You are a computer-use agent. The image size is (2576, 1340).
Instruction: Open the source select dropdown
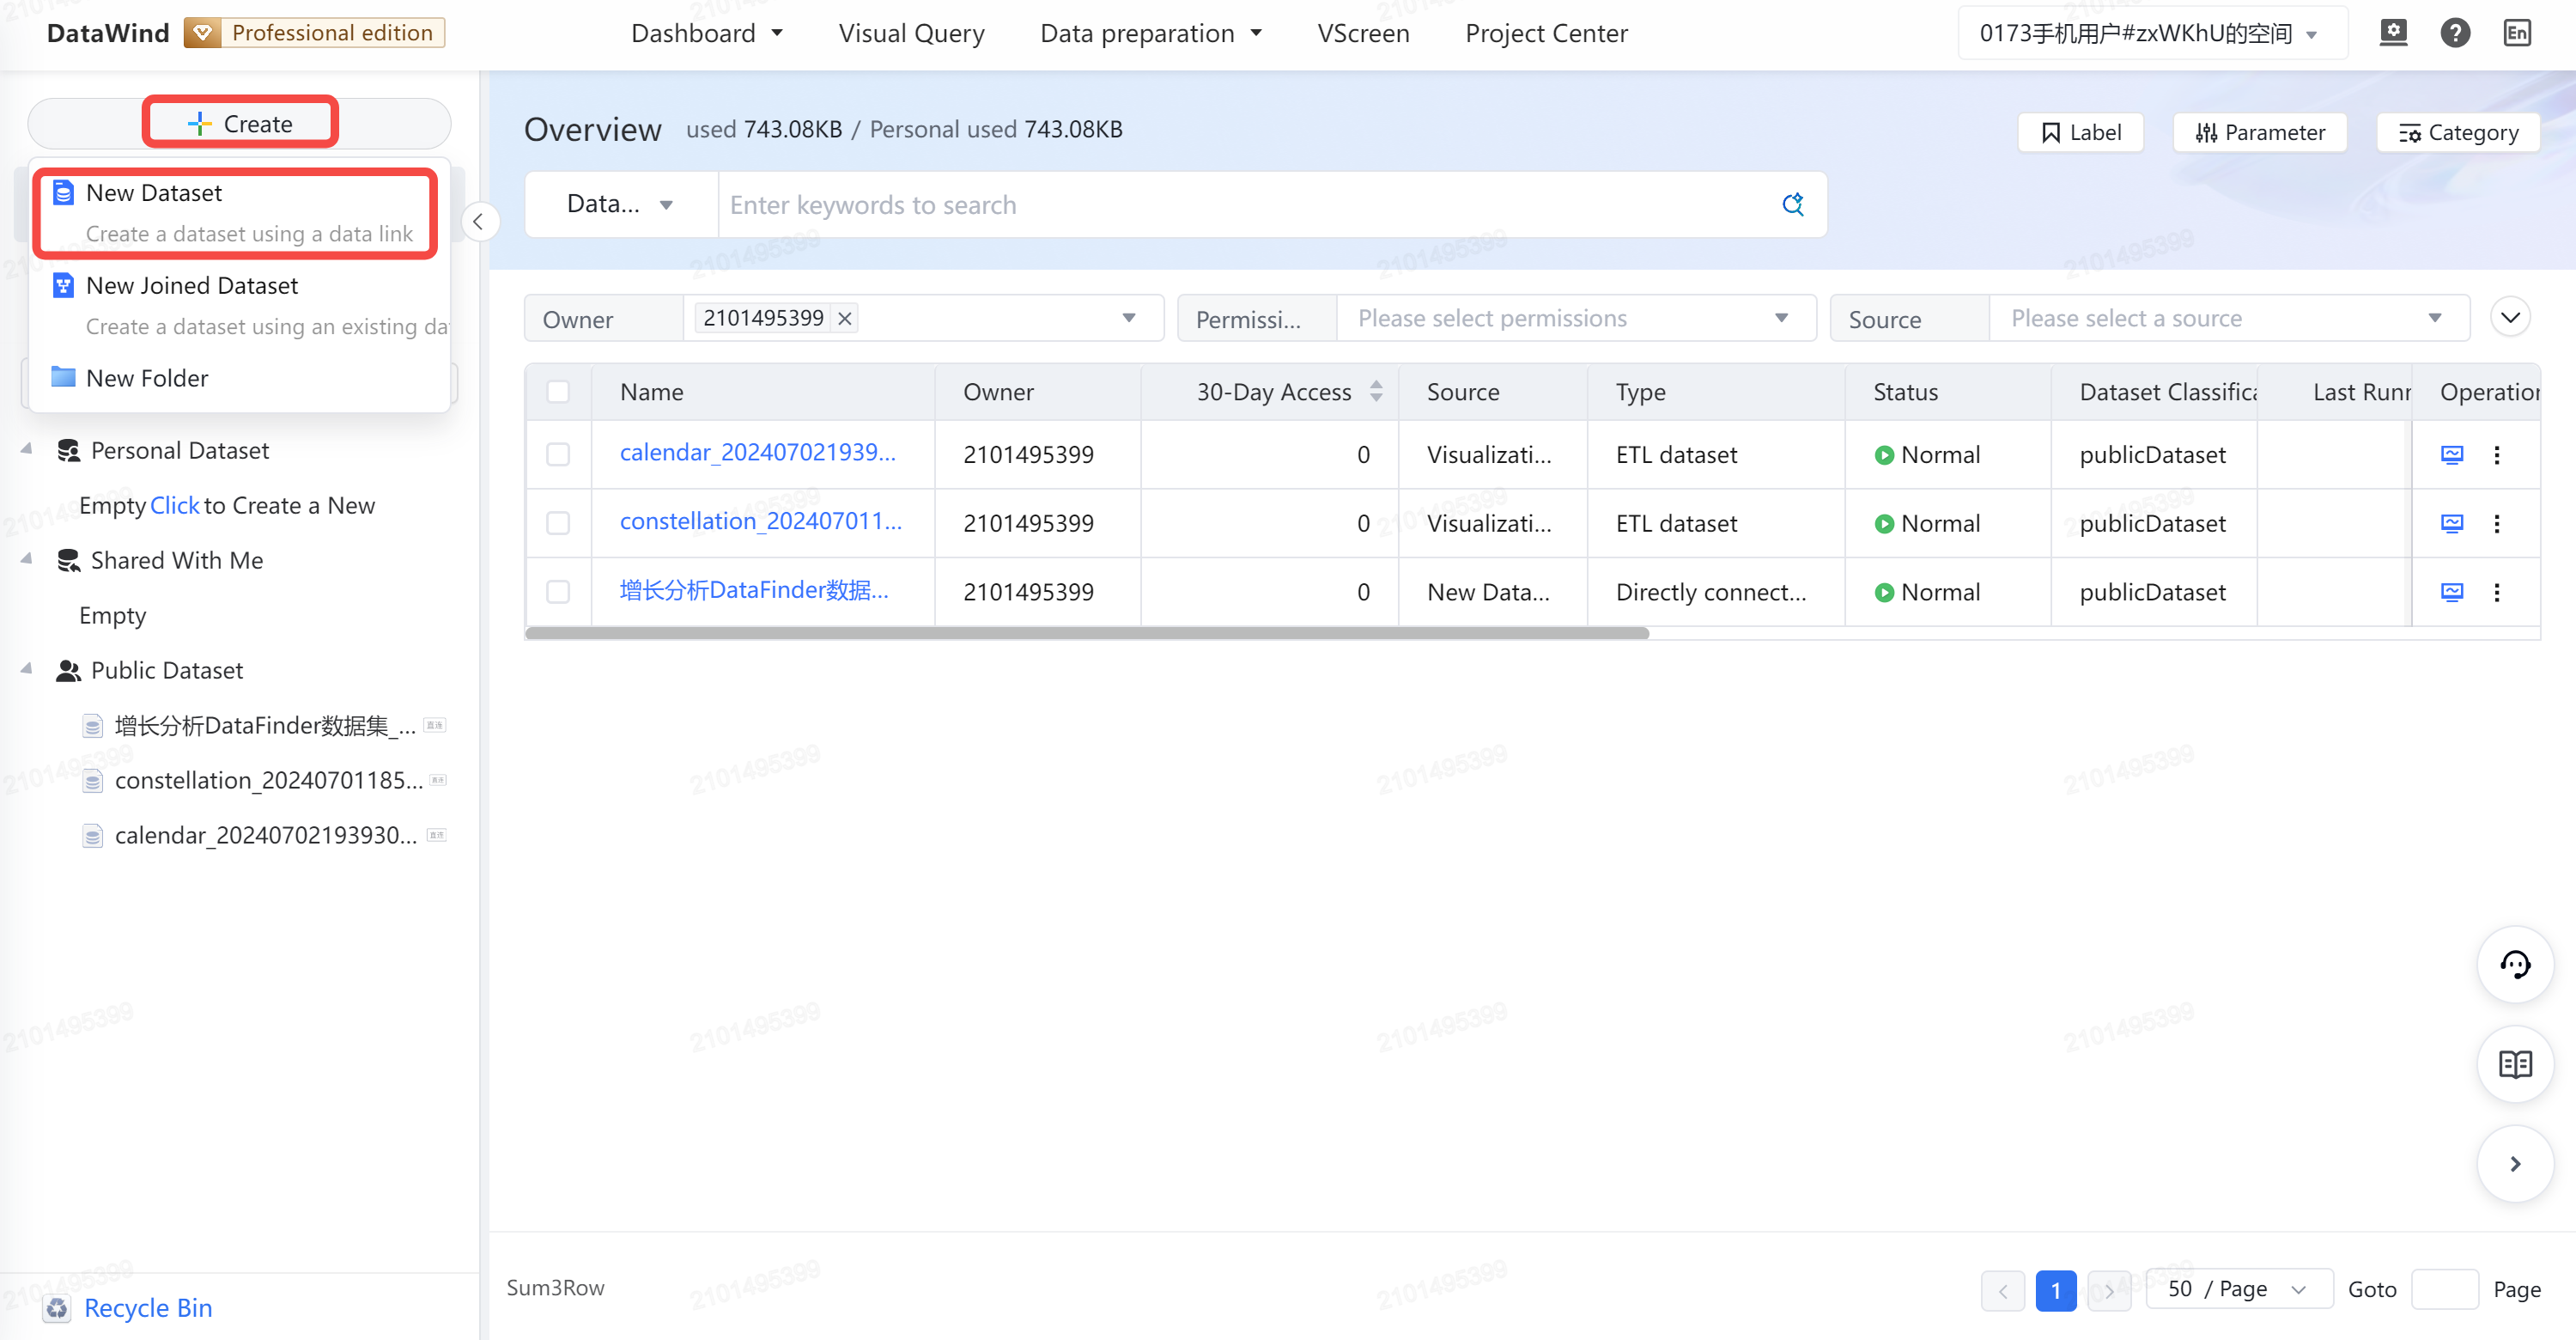2229,318
